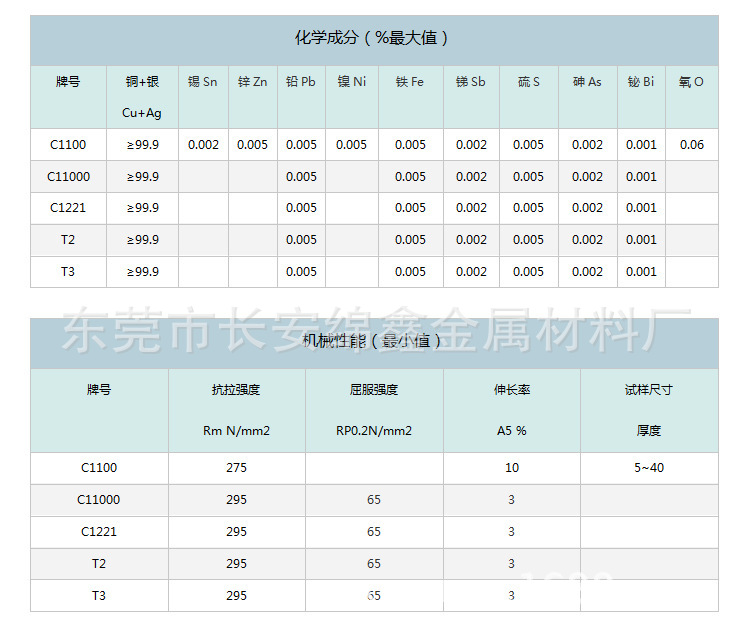Viewport: 750px width, 642px height.
Task: Select the elongation value 10 for C1100
Action: point(511,468)
